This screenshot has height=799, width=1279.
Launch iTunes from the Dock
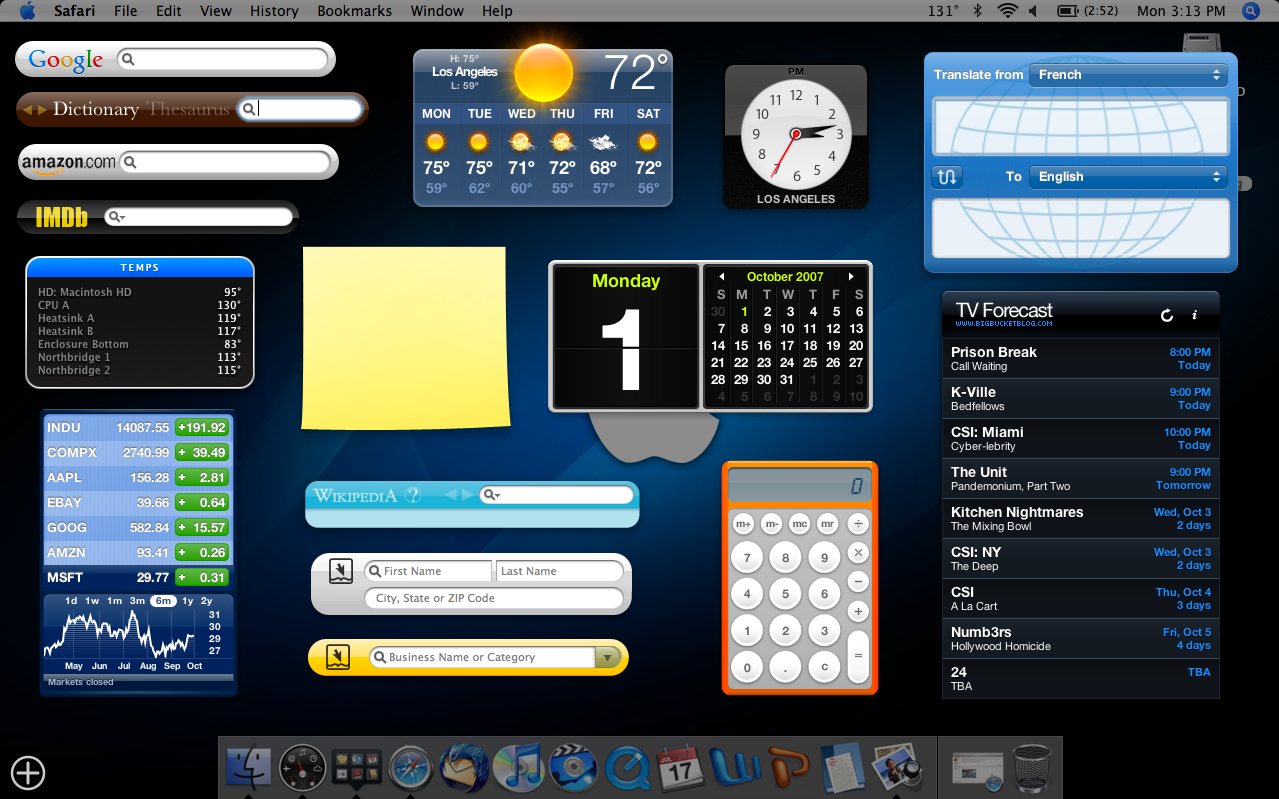[x=518, y=767]
